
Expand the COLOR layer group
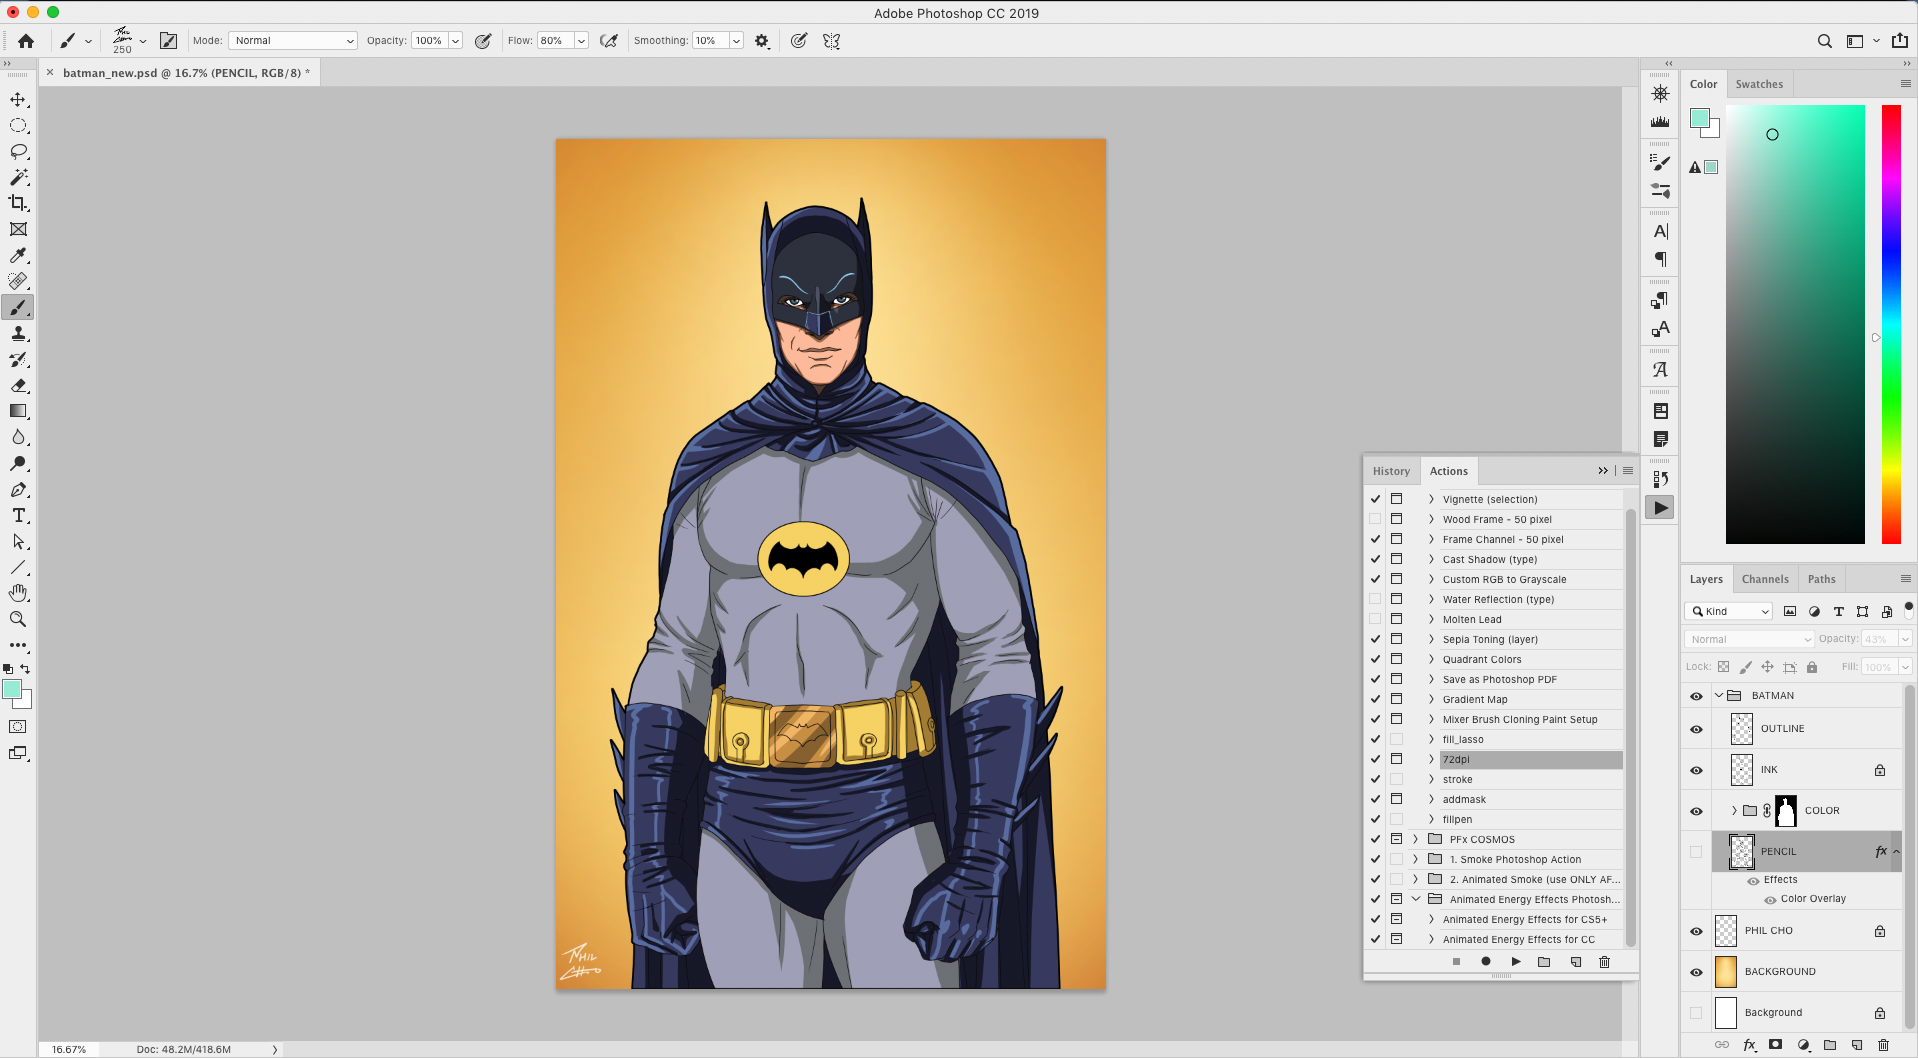coord(1734,811)
